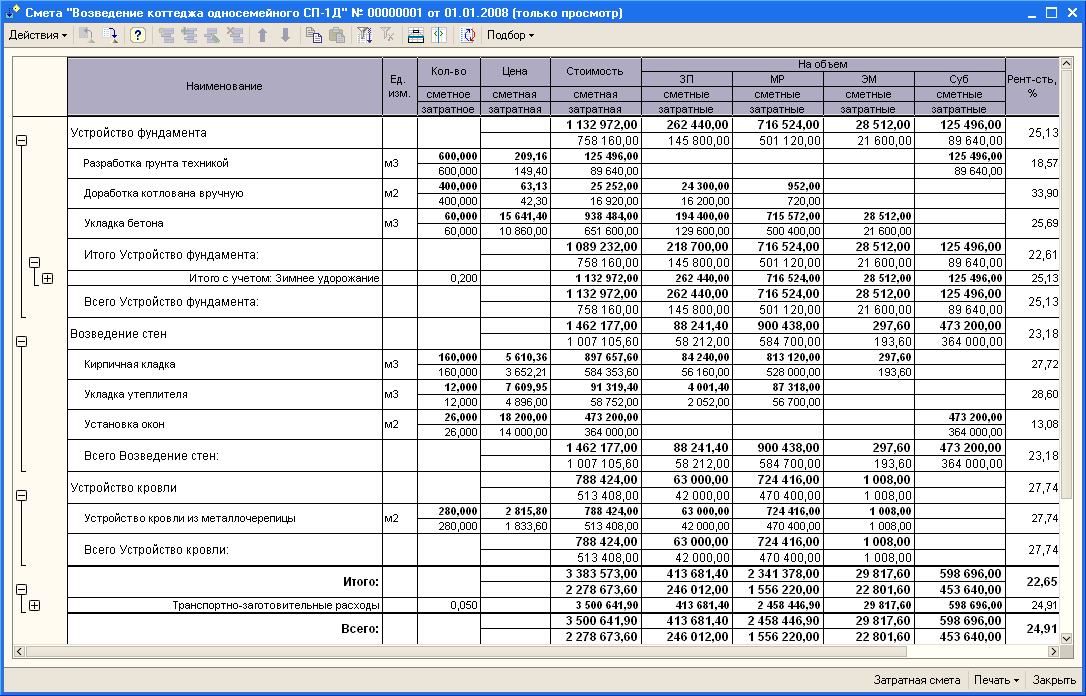Viewport: 1086px width, 696px height.
Task: Click the column with green arrows icon
Action: pyautogui.click(x=439, y=35)
